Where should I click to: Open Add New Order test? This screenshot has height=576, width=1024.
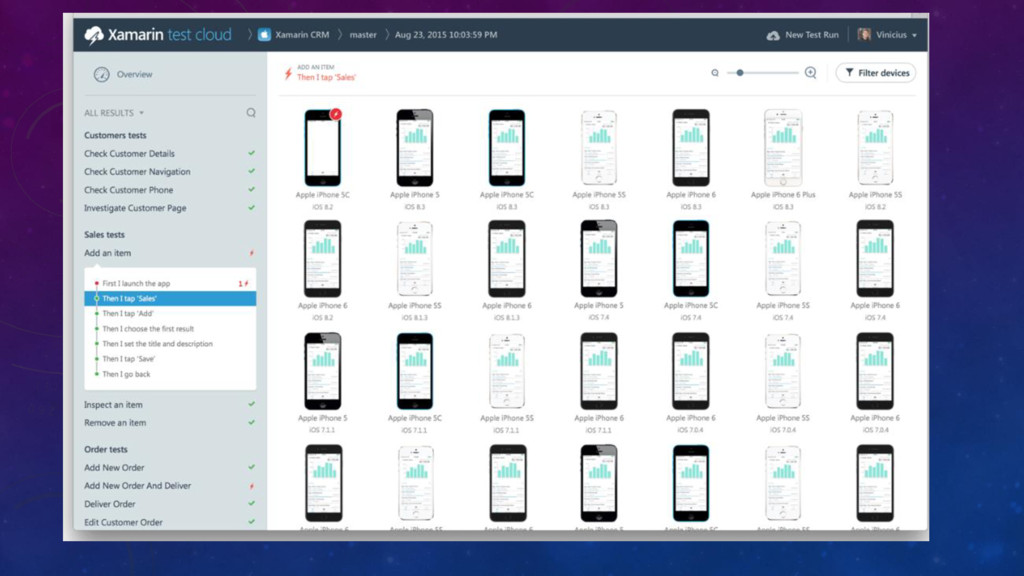114,468
